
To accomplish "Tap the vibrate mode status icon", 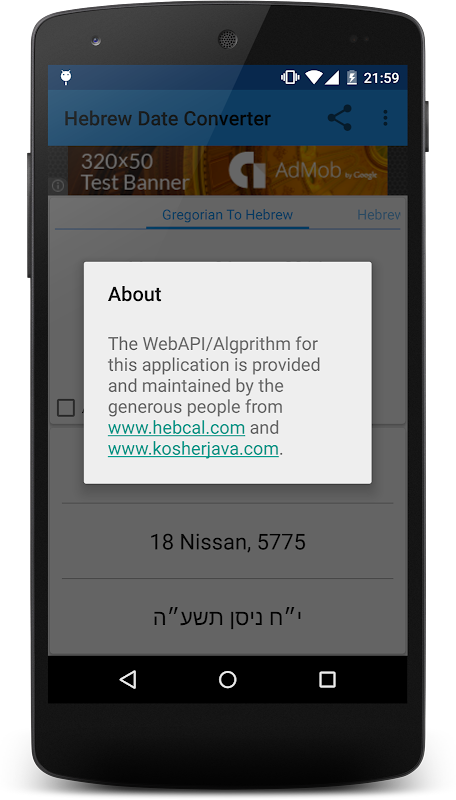I will click(x=290, y=78).
